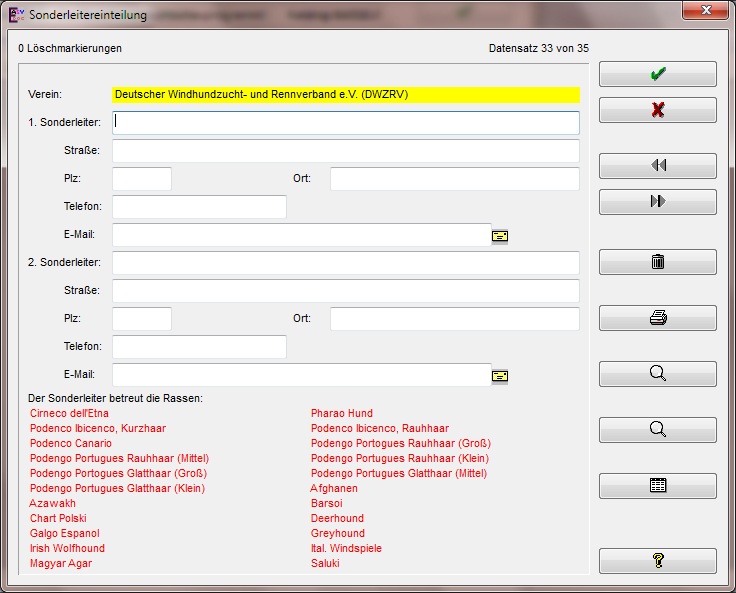The image size is (736, 593).
Task: Click Telefon field of second Sonderleiter
Action: click(x=199, y=347)
